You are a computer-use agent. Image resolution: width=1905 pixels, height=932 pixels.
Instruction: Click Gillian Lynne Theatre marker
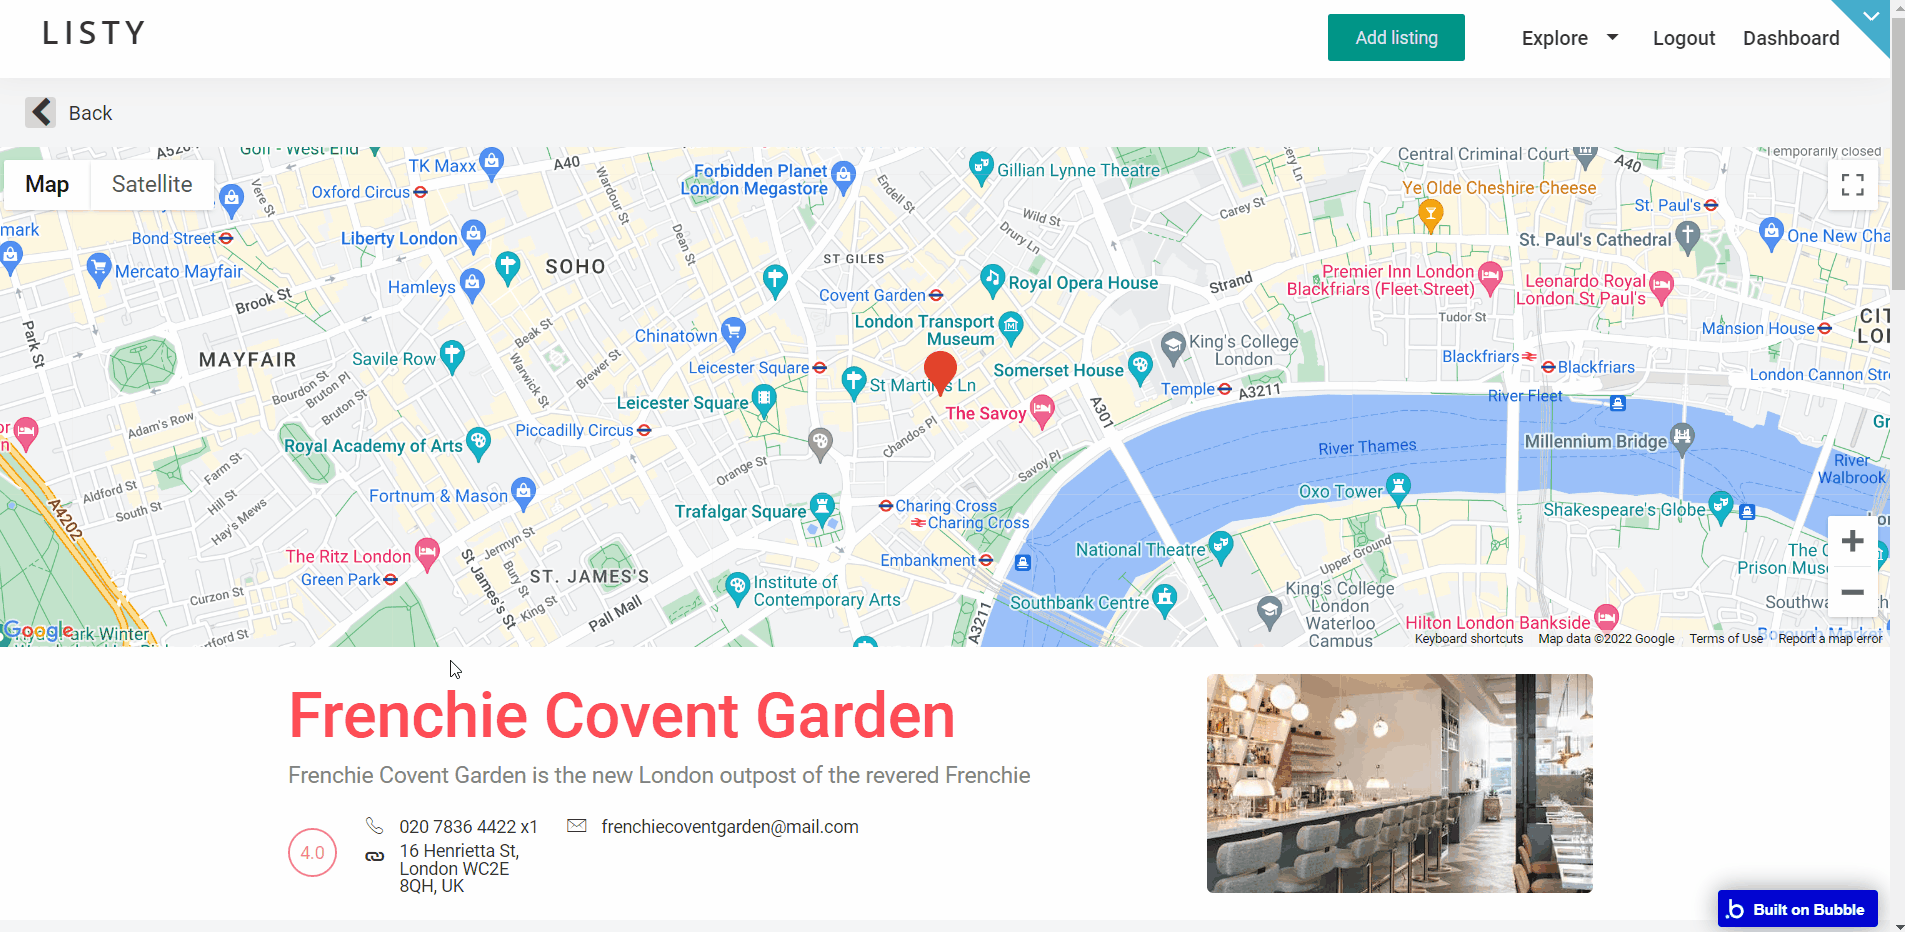(x=982, y=168)
